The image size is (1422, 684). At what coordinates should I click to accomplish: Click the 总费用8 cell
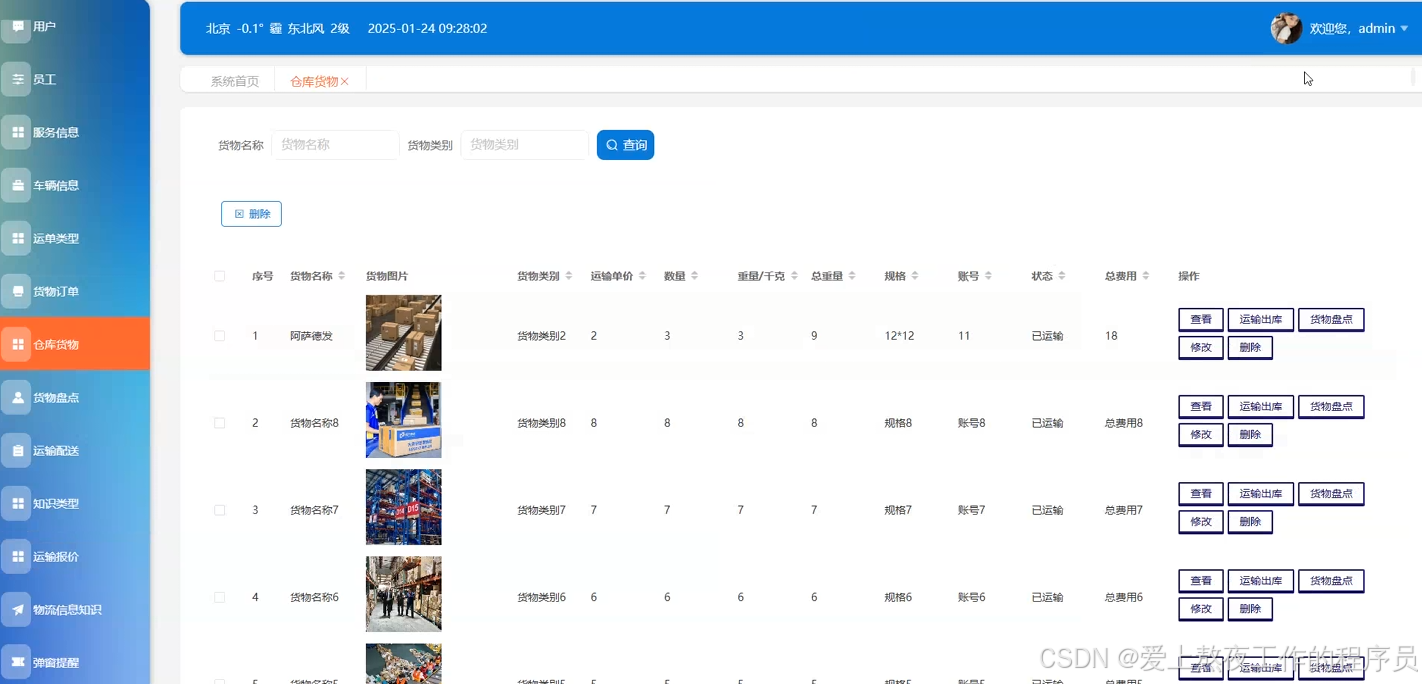[1124, 423]
